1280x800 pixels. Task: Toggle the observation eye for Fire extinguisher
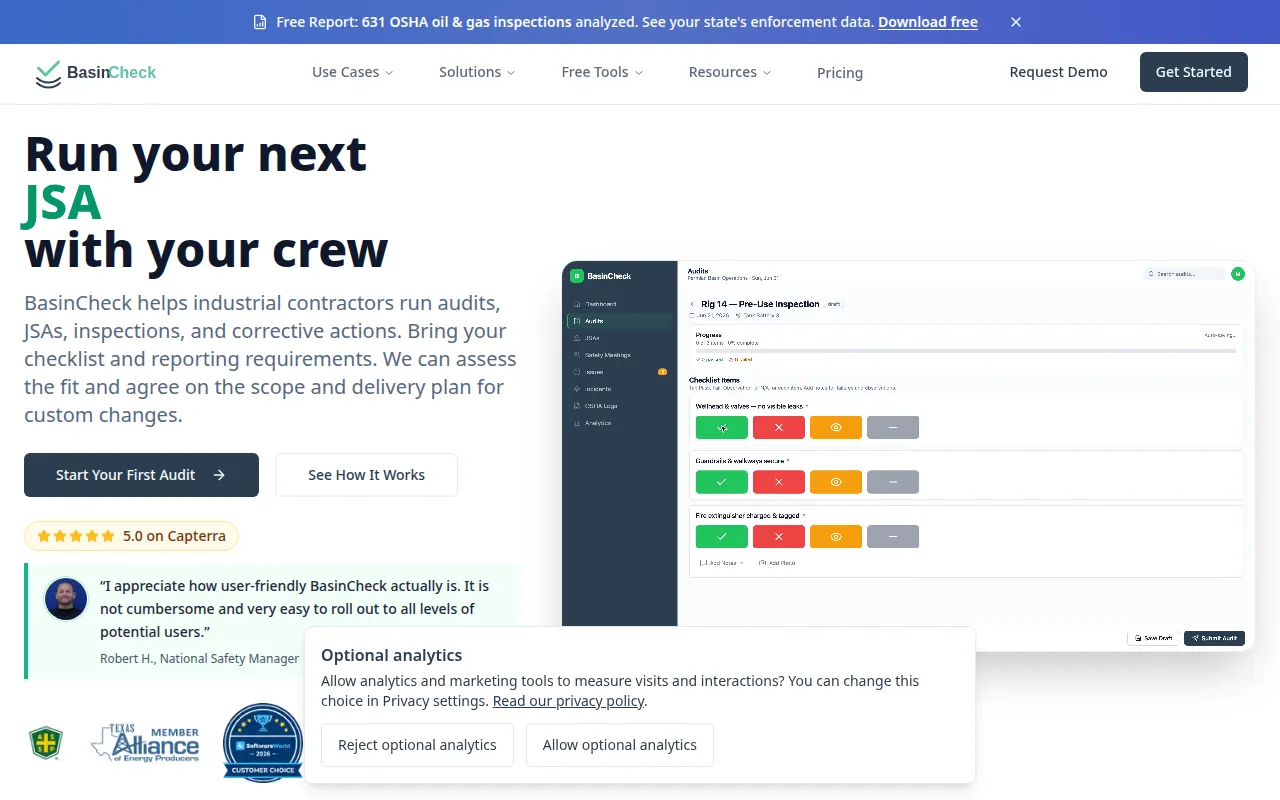(x=836, y=537)
